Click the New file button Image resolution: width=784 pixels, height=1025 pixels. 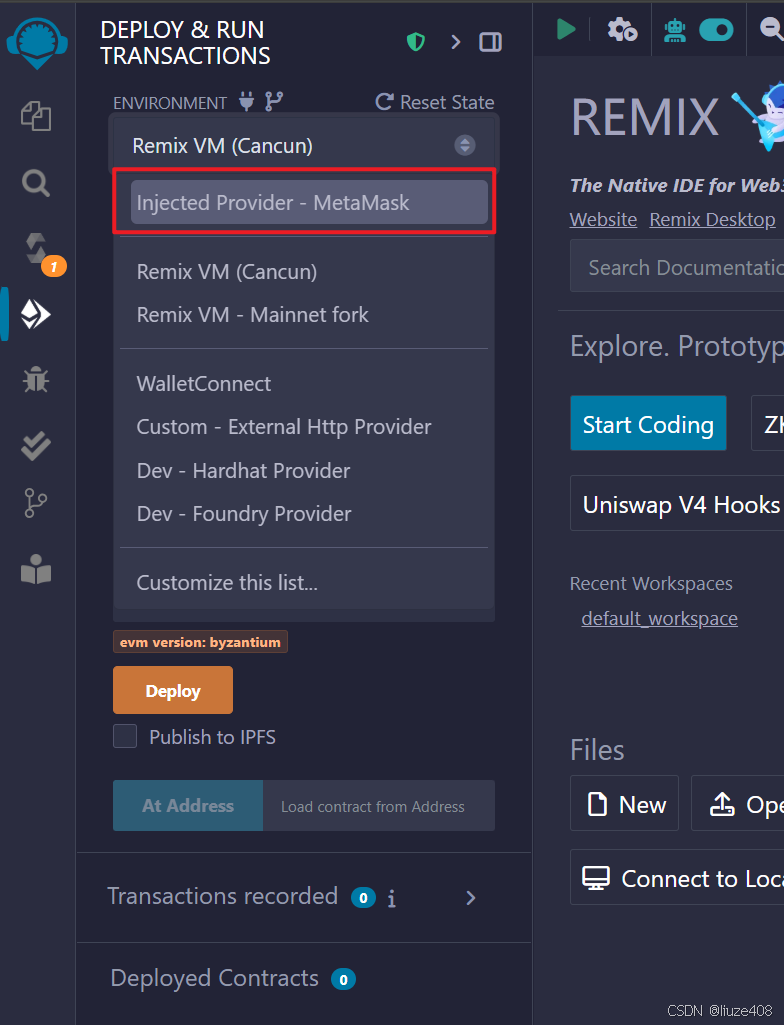coord(624,803)
